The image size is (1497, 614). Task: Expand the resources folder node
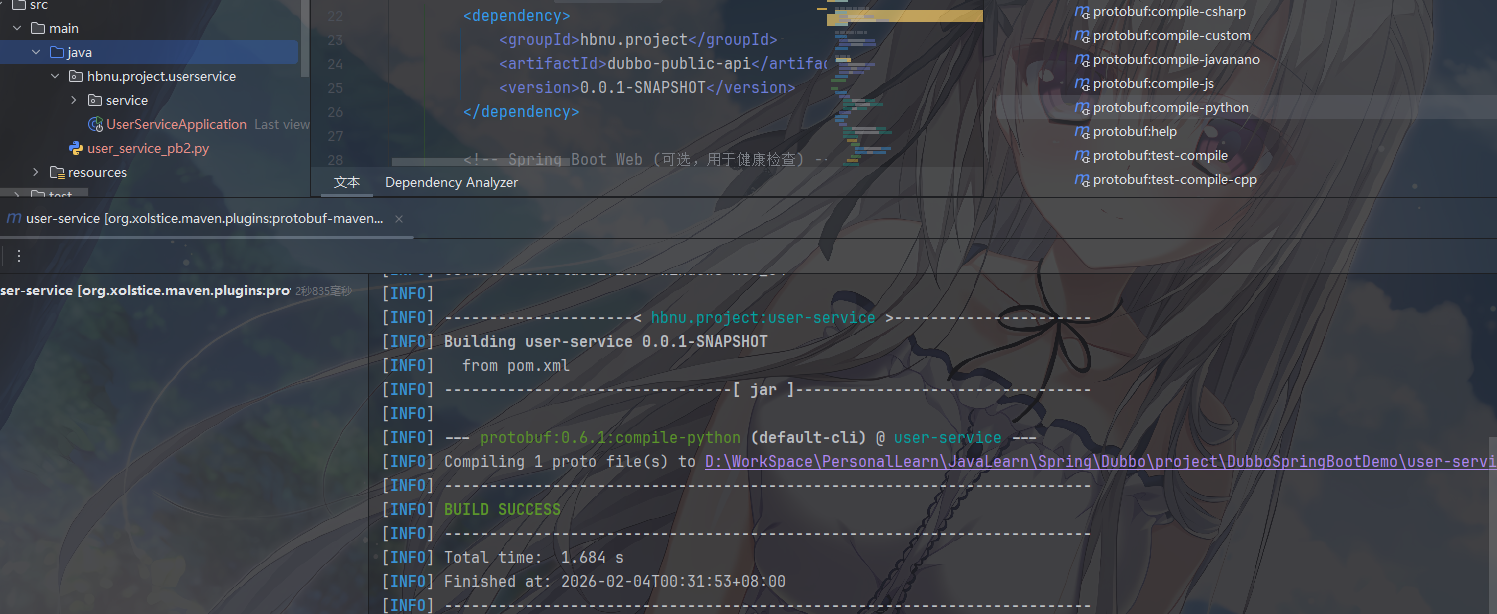click(x=36, y=172)
